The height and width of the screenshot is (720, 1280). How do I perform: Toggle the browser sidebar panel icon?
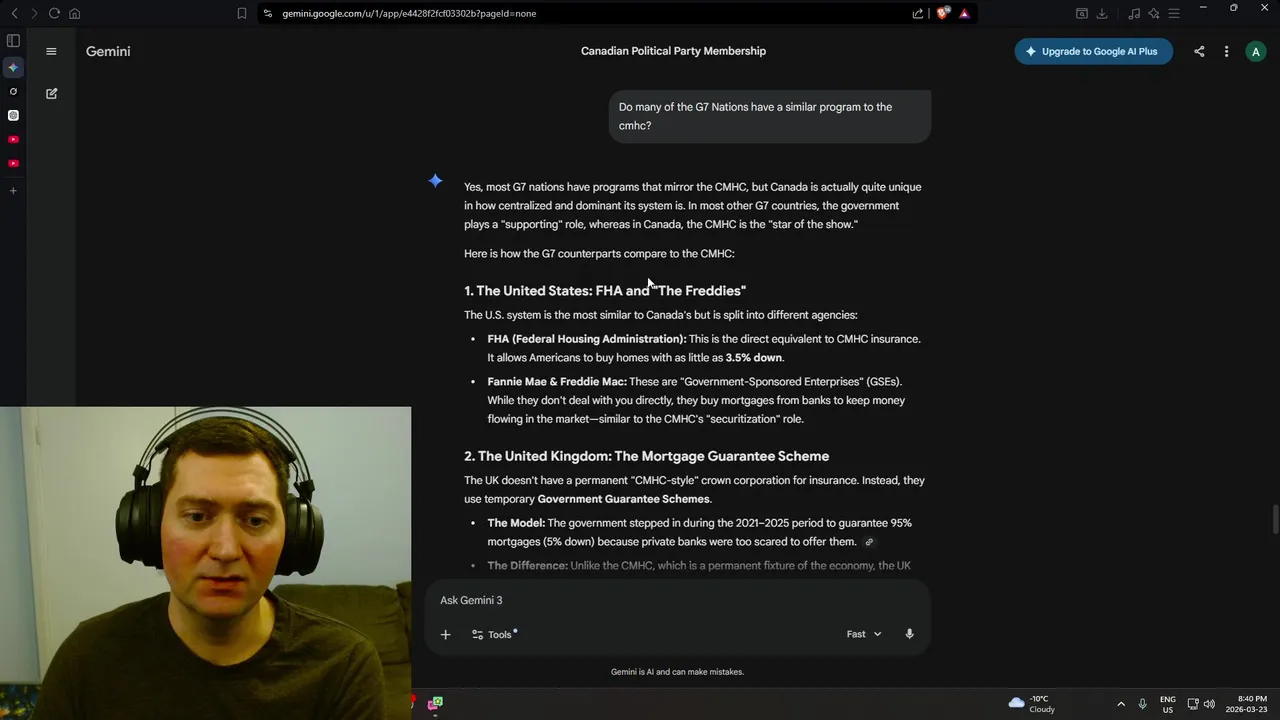pos(13,41)
